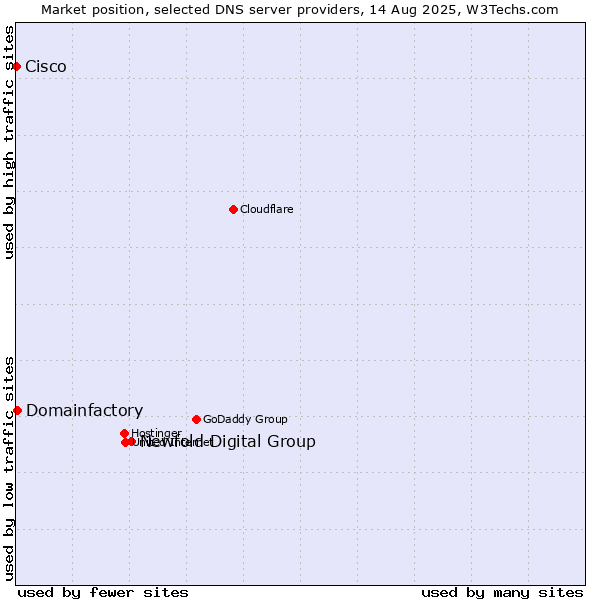This screenshot has height=600, width=600.
Task: Click the red marker beside Domainfactory
Action: click(x=17, y=411)
